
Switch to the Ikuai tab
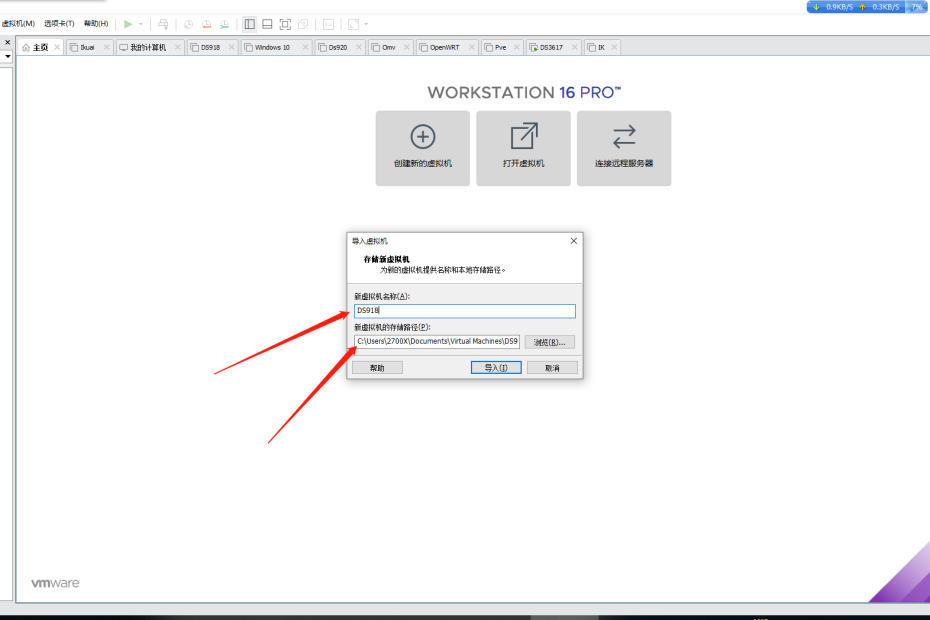[87, 47]
